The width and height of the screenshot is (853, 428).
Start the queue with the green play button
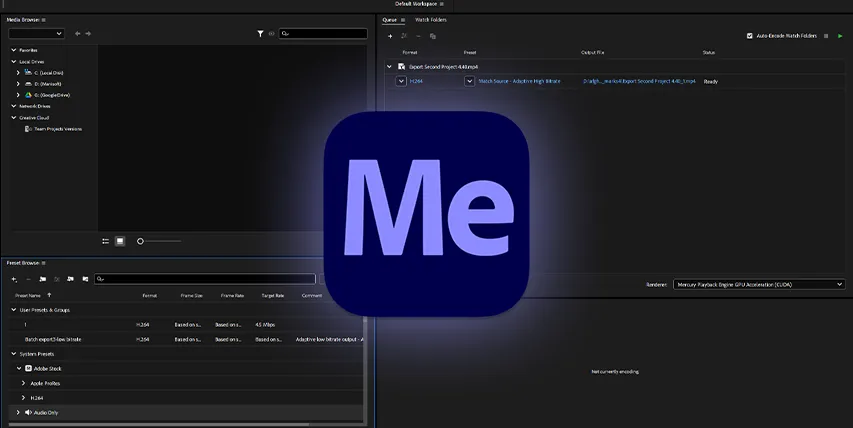coord(840,36)
